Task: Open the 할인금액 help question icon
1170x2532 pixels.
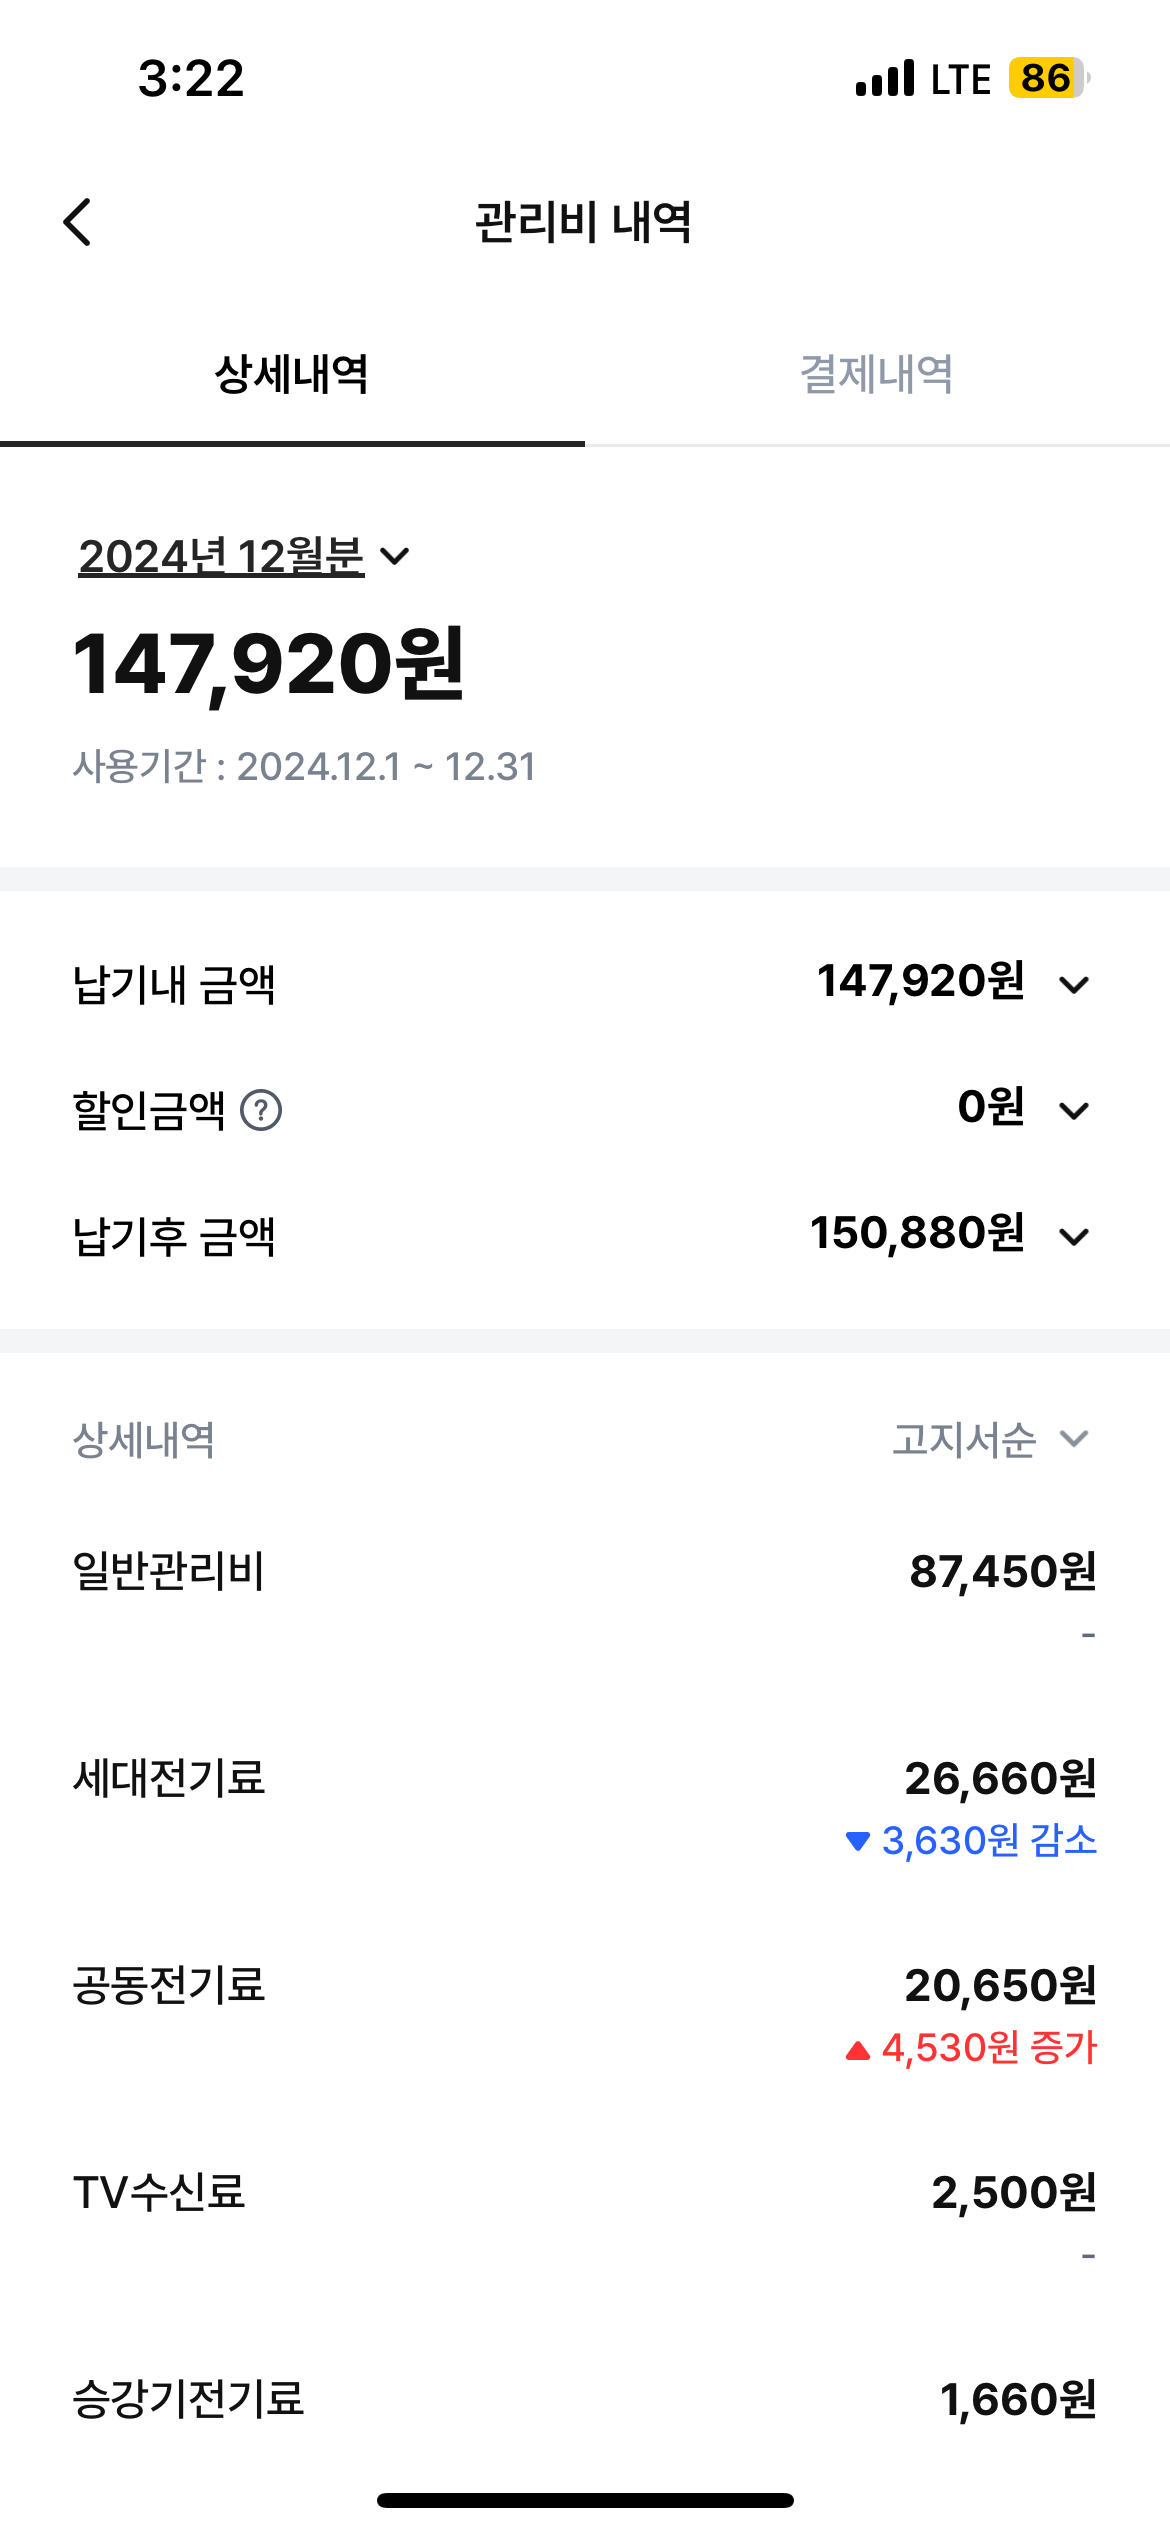Action: 262,1110
